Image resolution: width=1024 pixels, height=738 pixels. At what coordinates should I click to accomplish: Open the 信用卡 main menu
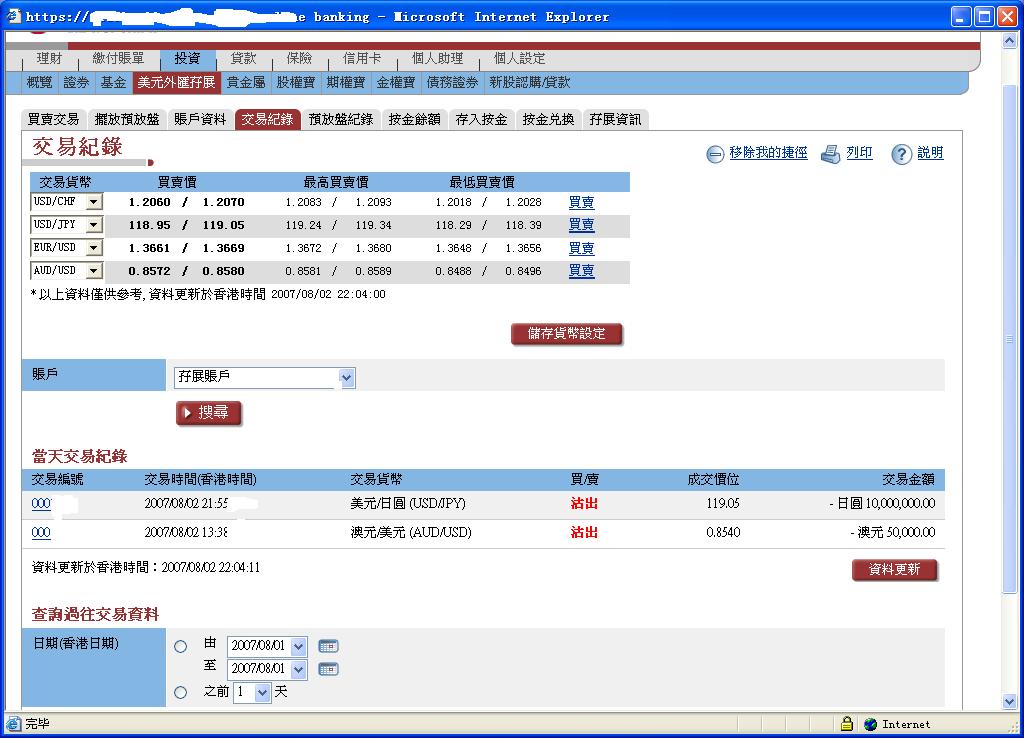[362, 58]
